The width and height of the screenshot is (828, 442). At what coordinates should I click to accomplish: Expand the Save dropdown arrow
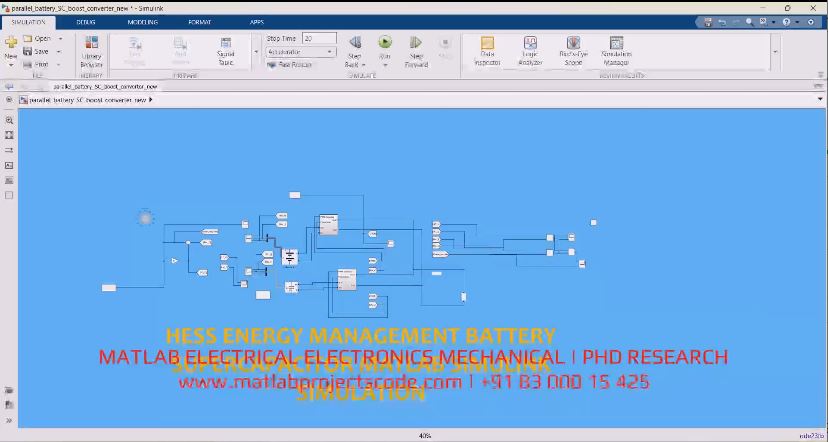pyautogui.click(x=60, y=52)
